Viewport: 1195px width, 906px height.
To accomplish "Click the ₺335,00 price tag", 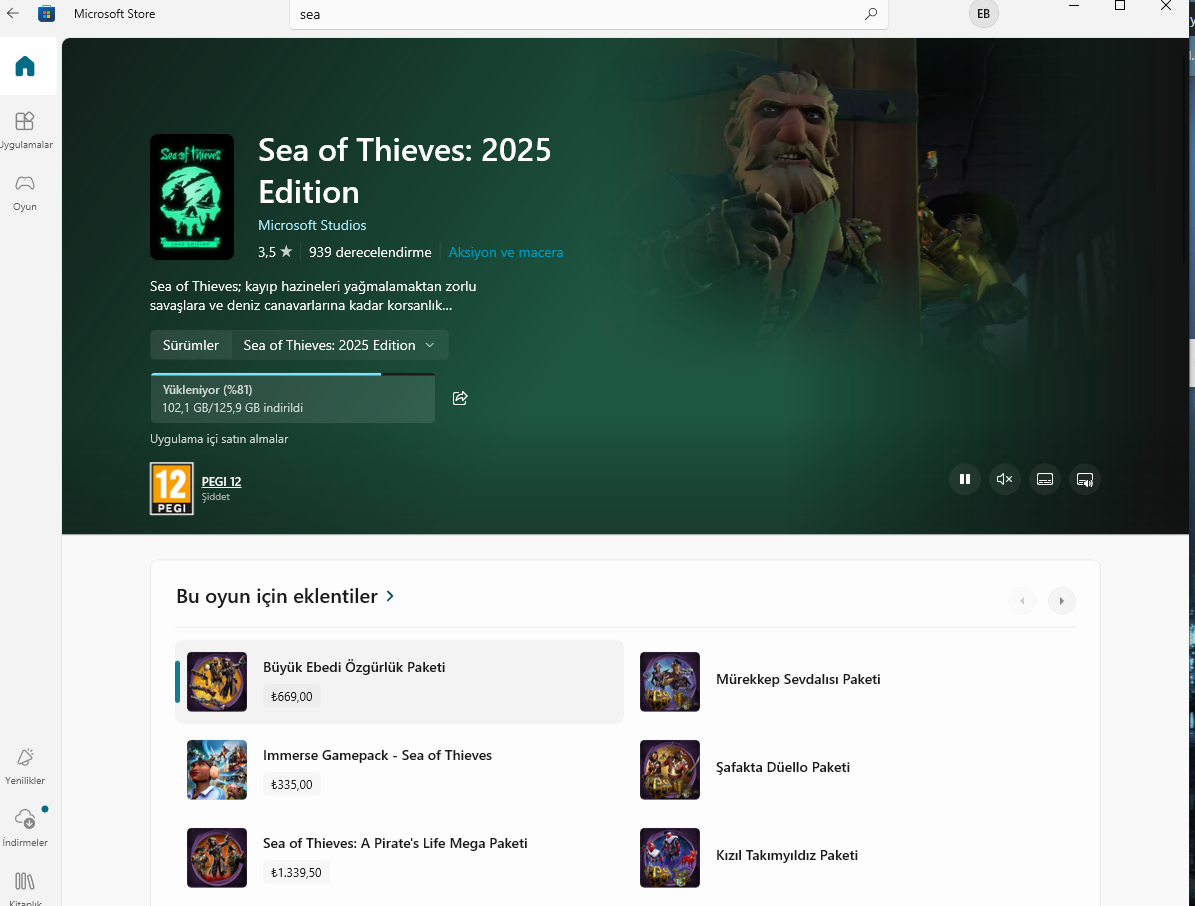I will click(x=292, y=784).
